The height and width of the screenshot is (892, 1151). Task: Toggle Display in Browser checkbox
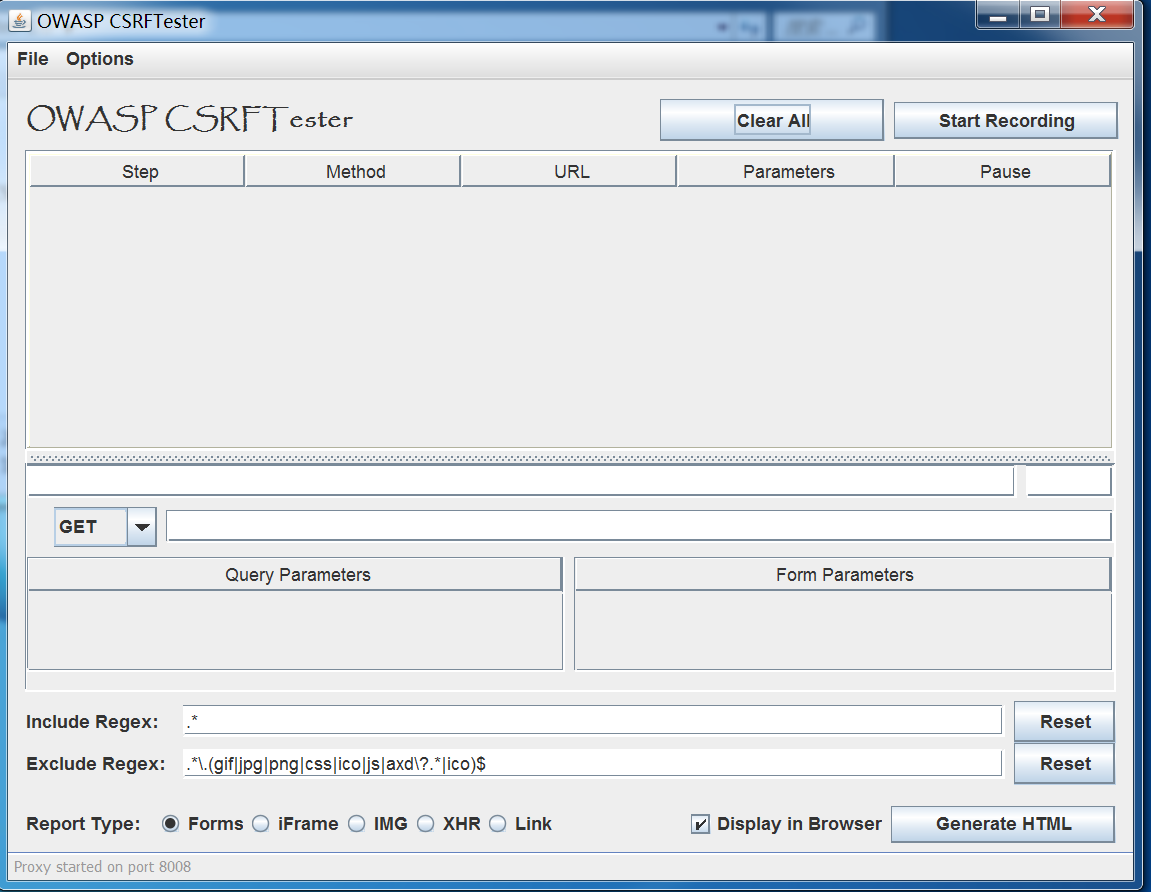click(700, 824)
